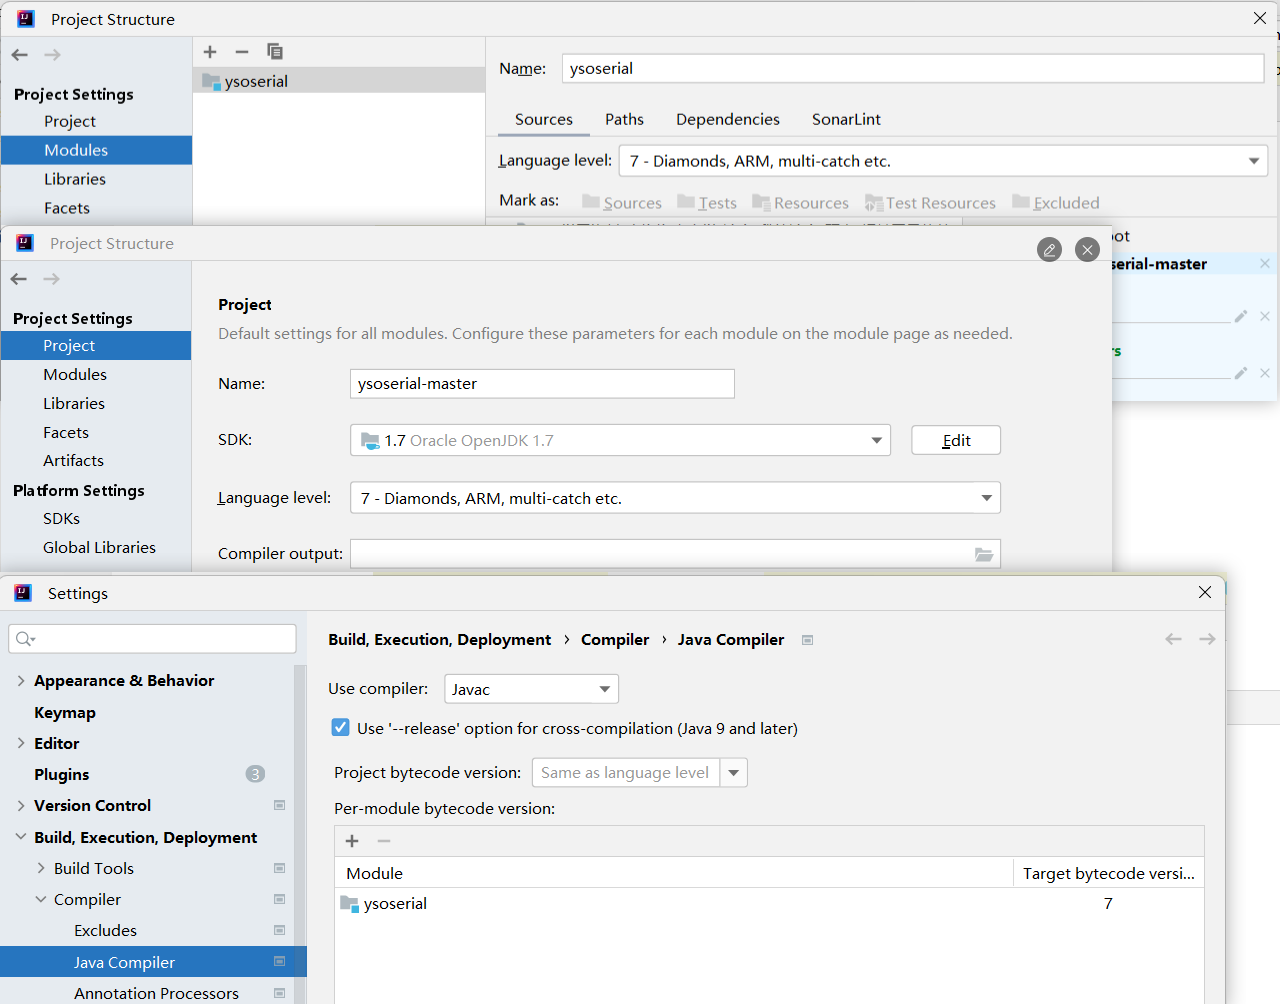The width and height of the screenshot is (1280, 1004).
Task: Remove the serial-master content root with its X
Action: (x=1265, y=264)
